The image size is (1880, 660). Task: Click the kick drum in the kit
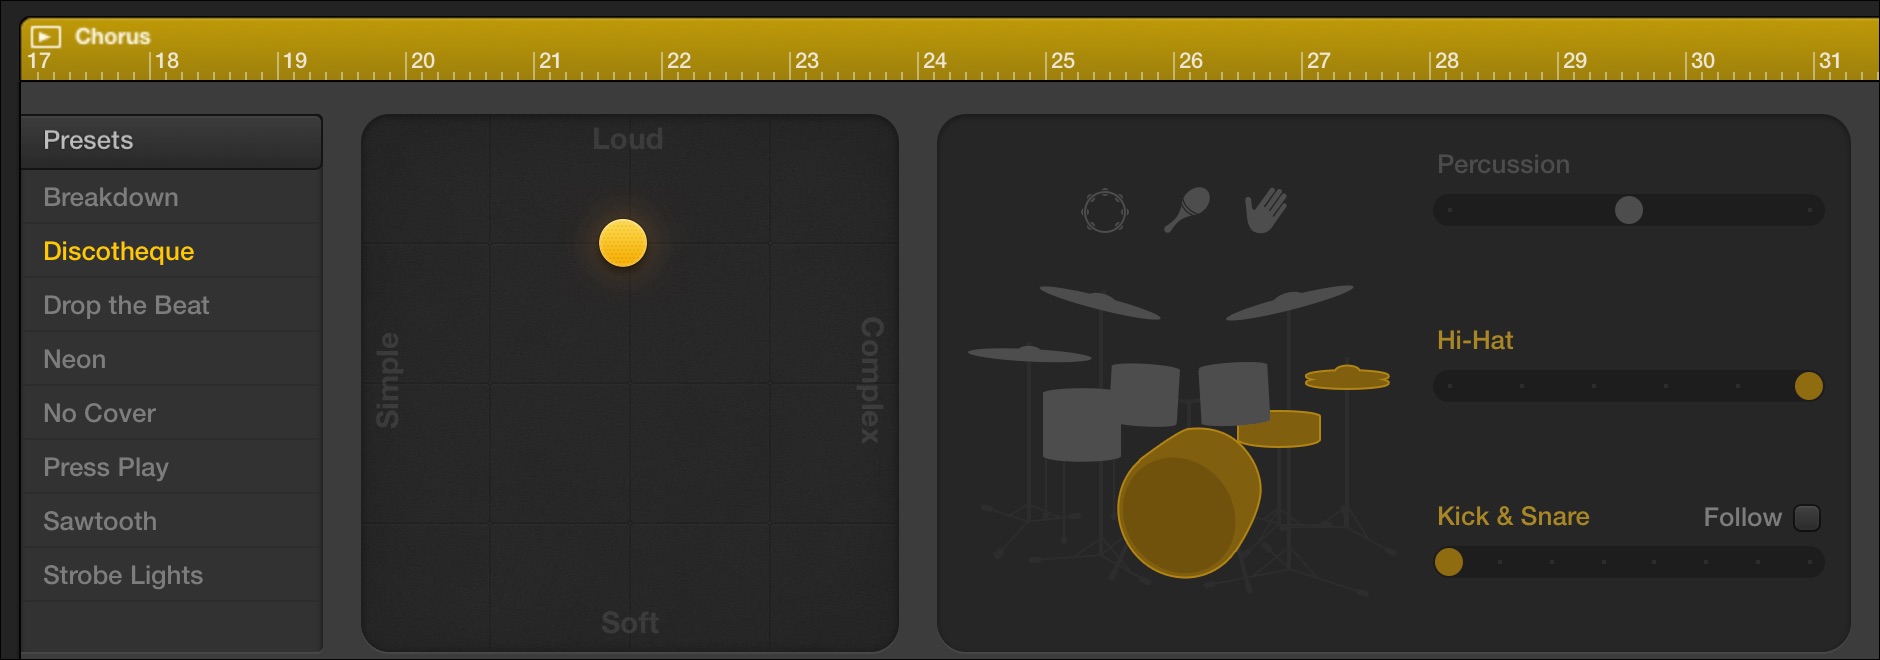pos(1188,503)
